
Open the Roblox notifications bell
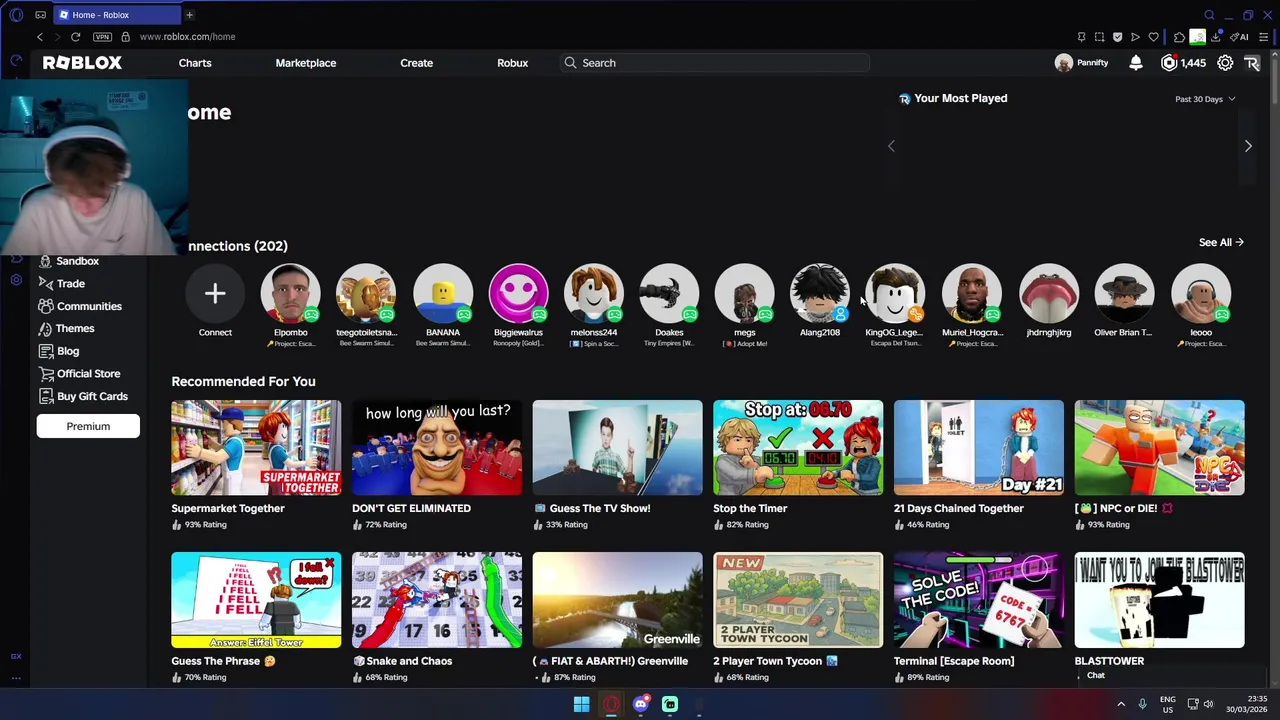point(1136,63)
